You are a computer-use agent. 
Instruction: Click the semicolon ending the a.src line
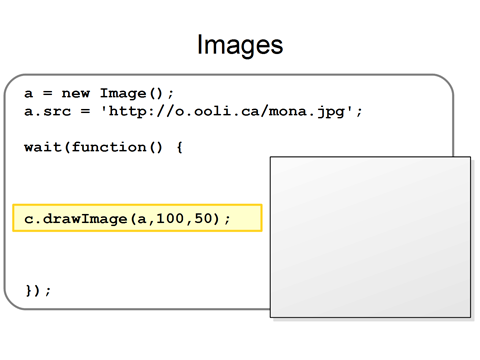(359, 112)
